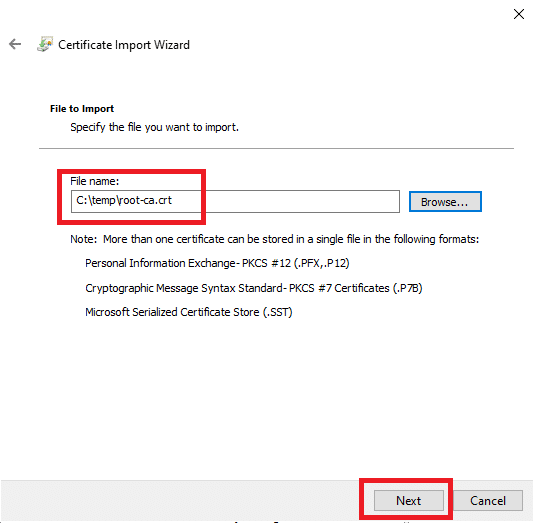Open the Browse file dialog
The height and width of the screenshot is (523, 536).
click(x=445, y=202)
